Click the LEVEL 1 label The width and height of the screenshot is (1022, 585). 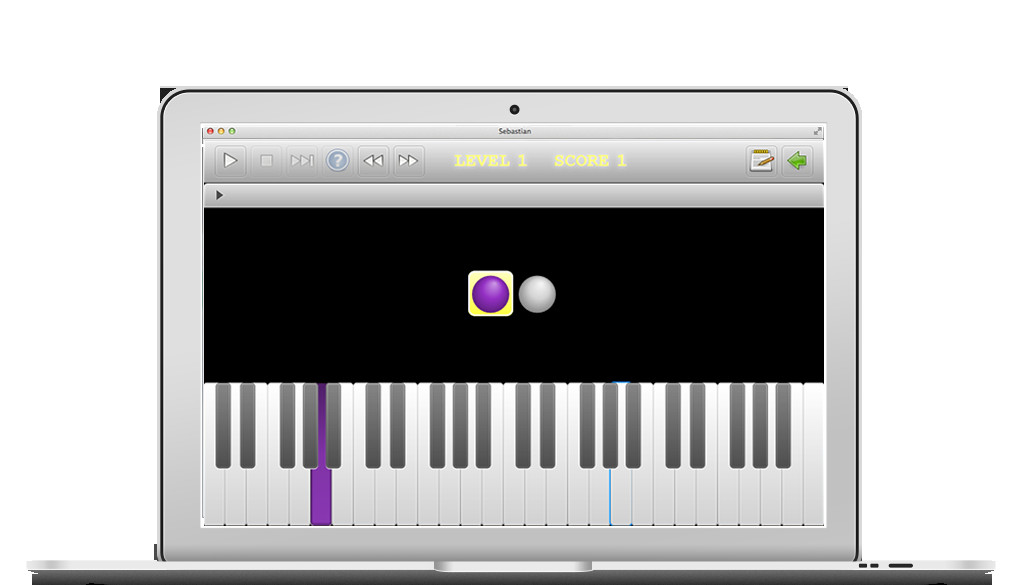click(490, 161)
